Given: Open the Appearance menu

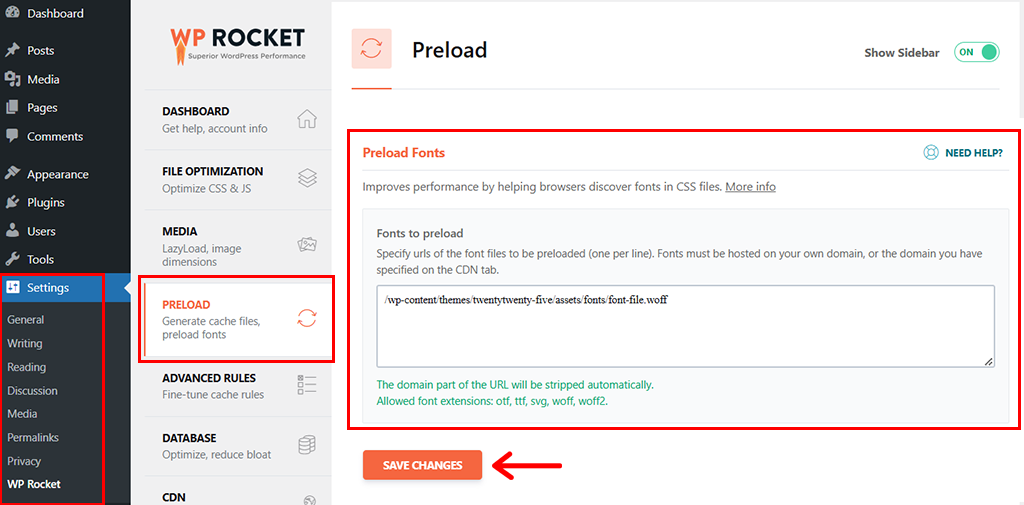Looking at the screenshot, I should click(x=57, y=174).
